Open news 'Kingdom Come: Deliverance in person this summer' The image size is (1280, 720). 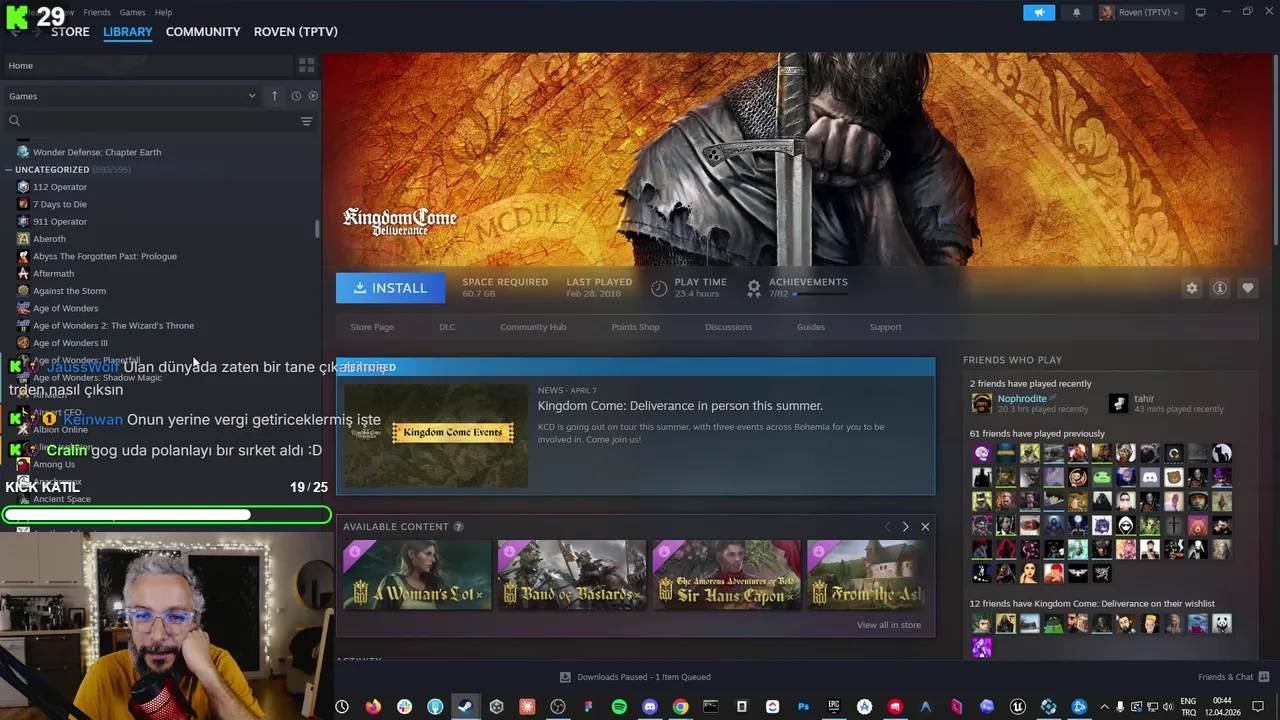pyautogui.click(x=680, y=406)
